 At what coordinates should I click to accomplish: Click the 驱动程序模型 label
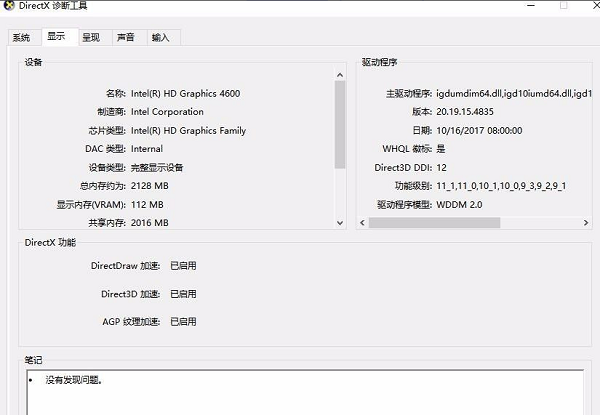click(x=404, y=205)
